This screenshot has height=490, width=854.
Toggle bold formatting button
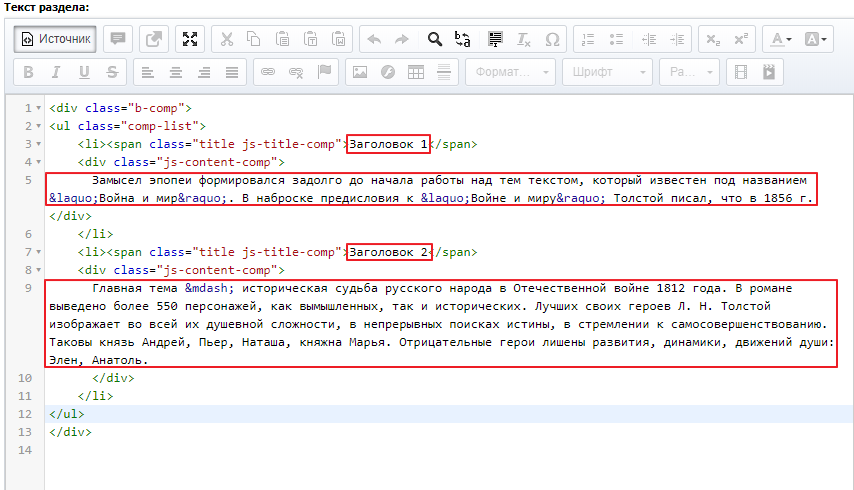coord(28,72)
